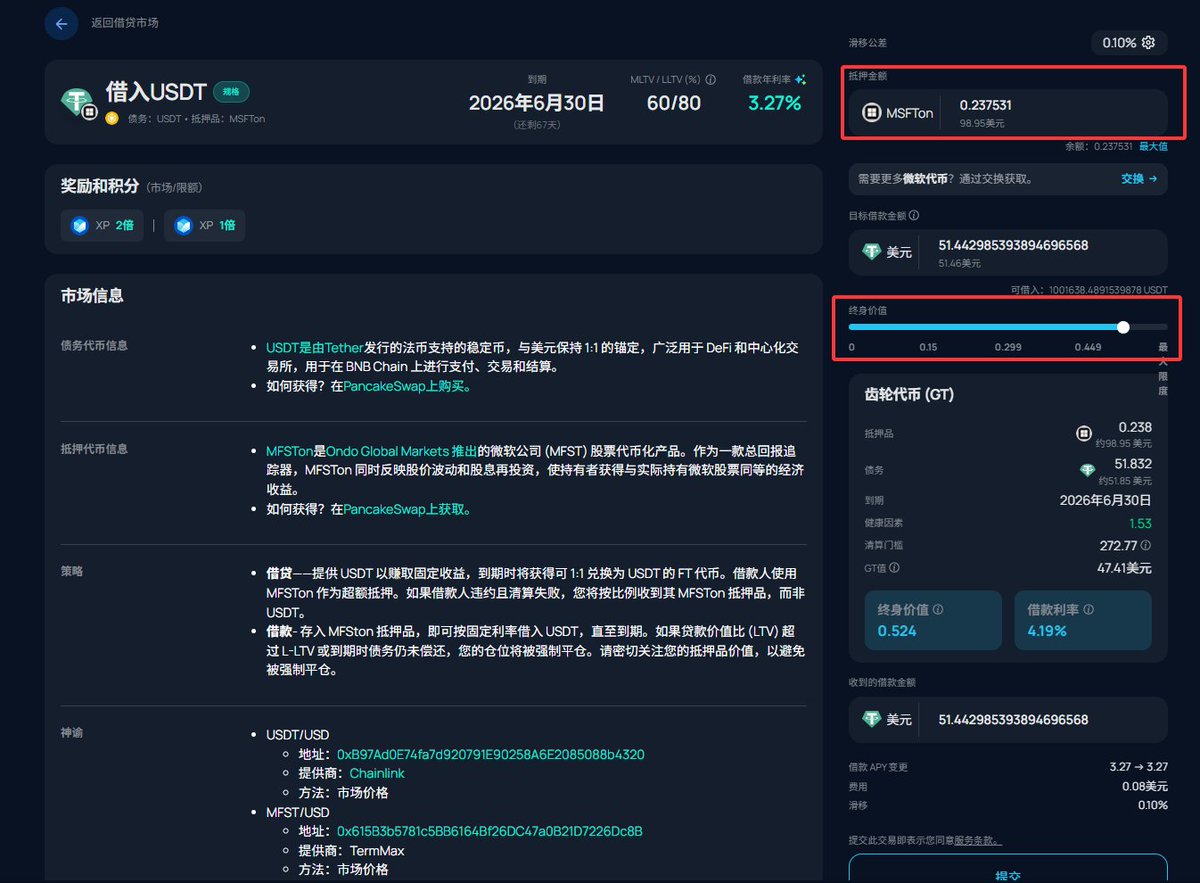Click the Tether icon in GT 债务 row
Screen dimensions: 1200x883
click(x=1087, y=470)
